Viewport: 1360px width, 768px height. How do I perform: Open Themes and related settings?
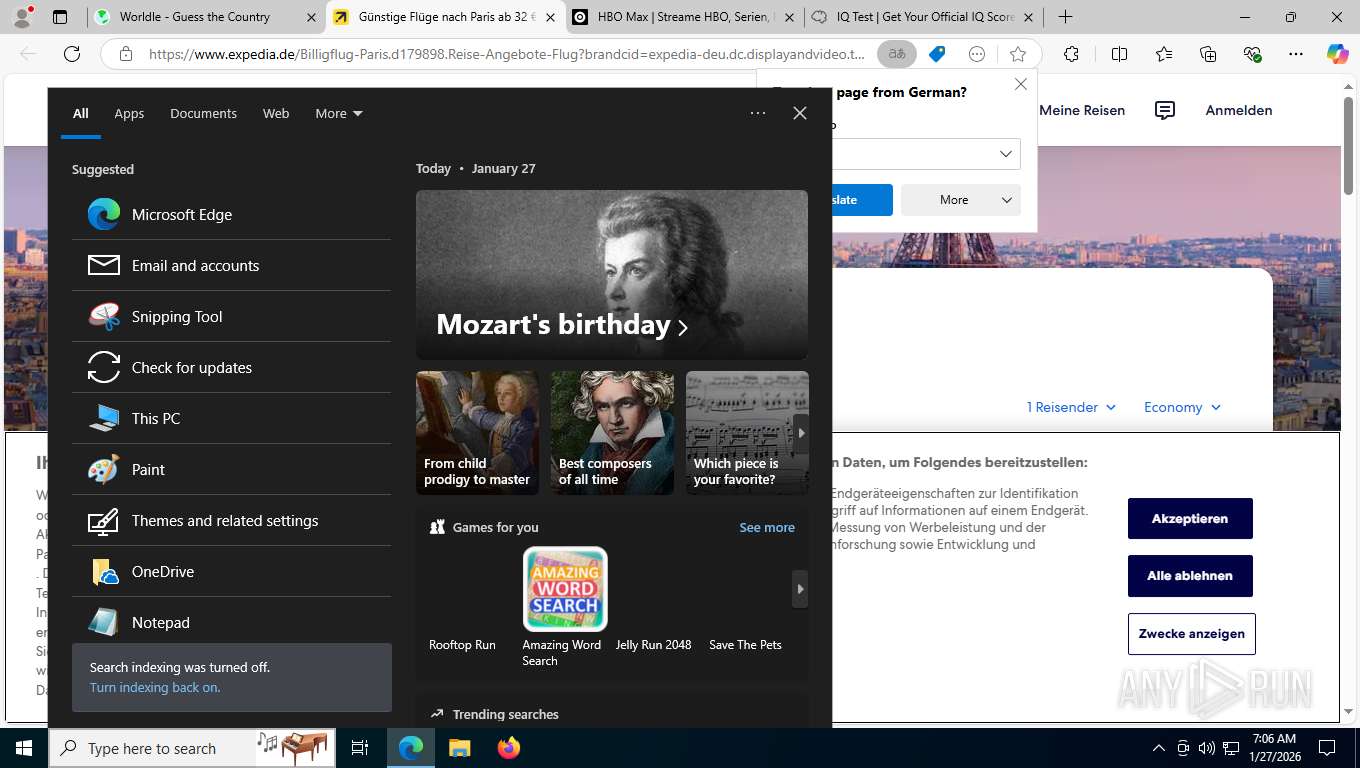(x=231, y=520)
